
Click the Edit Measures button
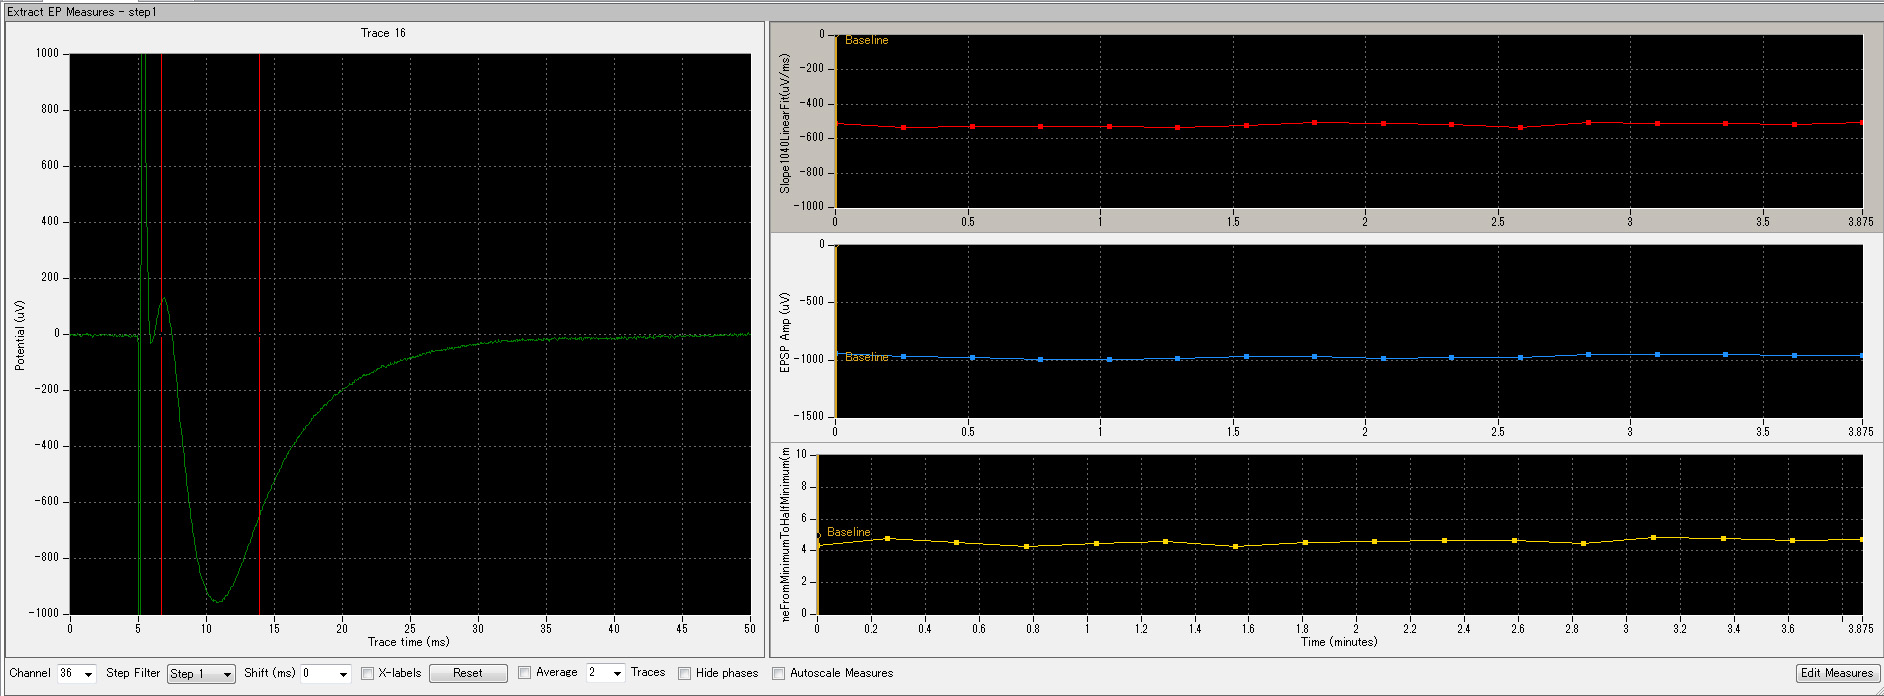click(x=1837, y=673)
